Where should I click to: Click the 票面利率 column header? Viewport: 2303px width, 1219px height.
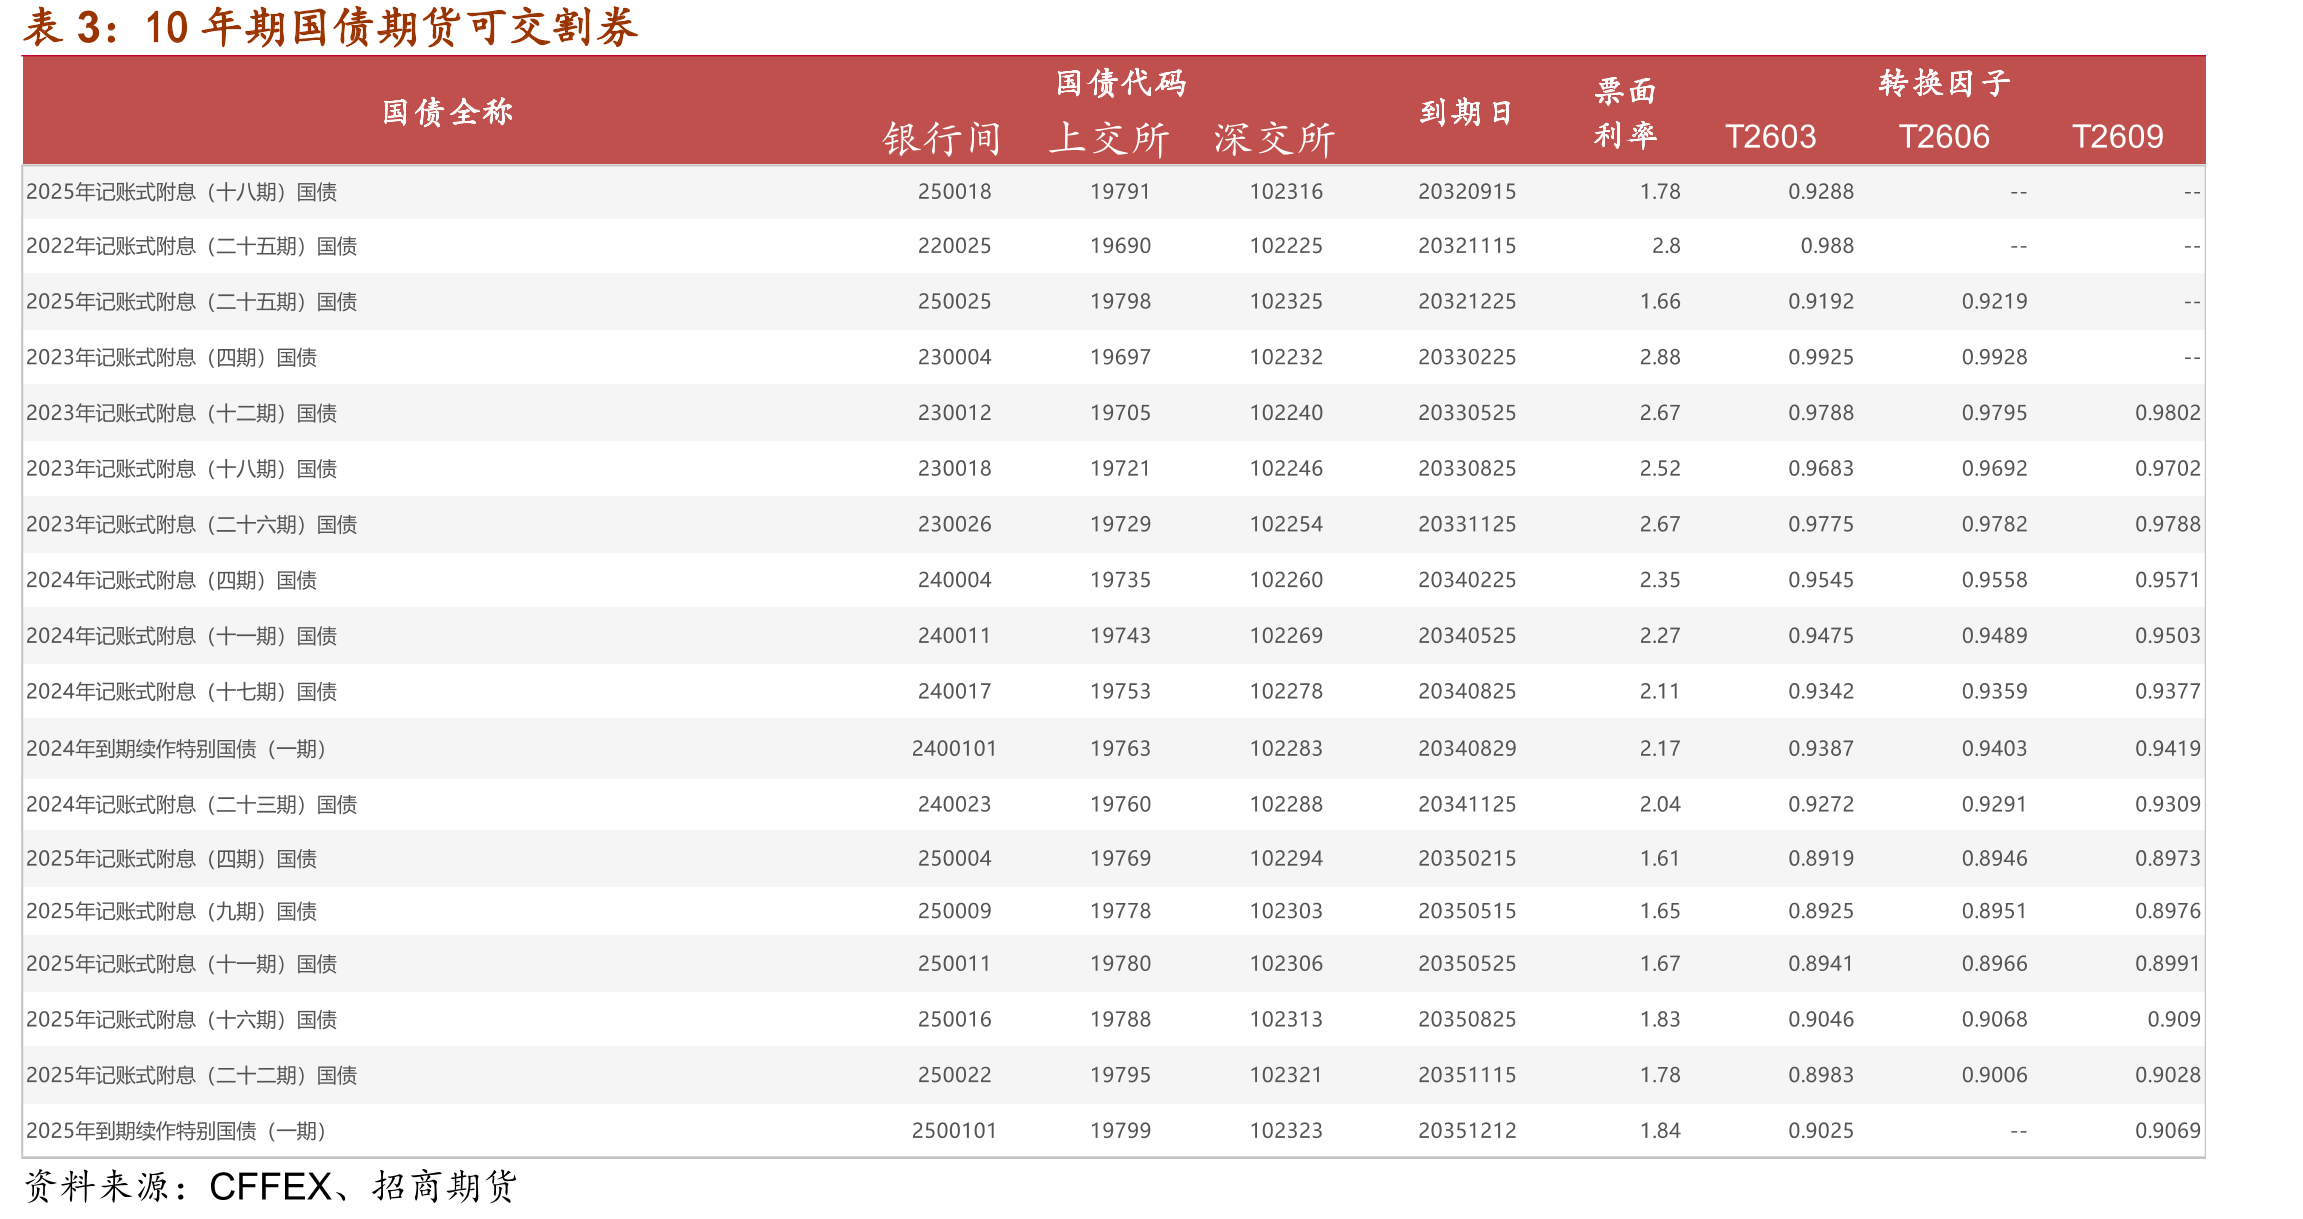click(1626, 113)
